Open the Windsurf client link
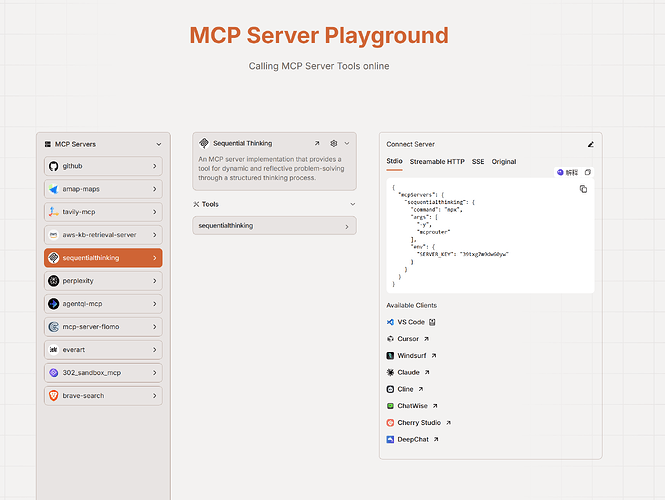The width and height of the screenshot is (665, 500). click(x=411, y=355)
